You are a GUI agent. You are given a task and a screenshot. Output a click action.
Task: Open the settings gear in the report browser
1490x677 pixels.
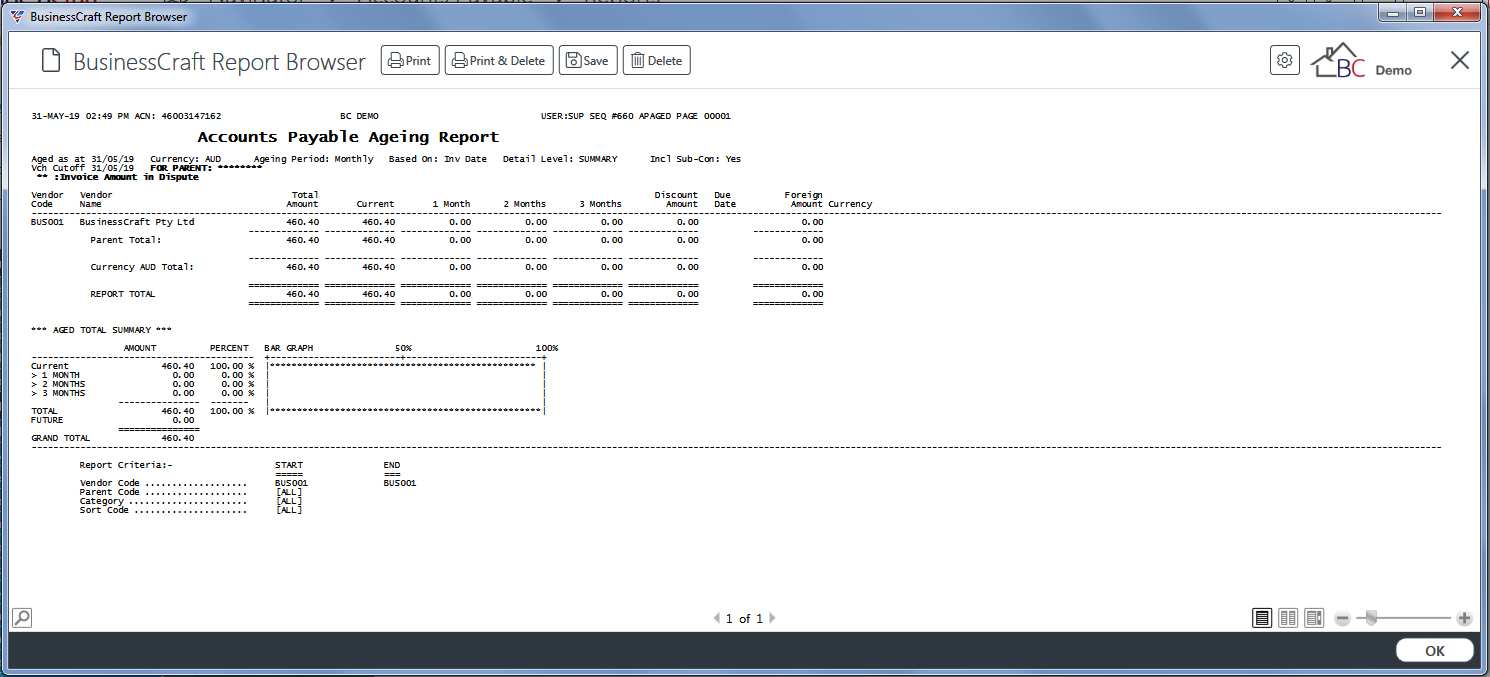[1285, 60]
